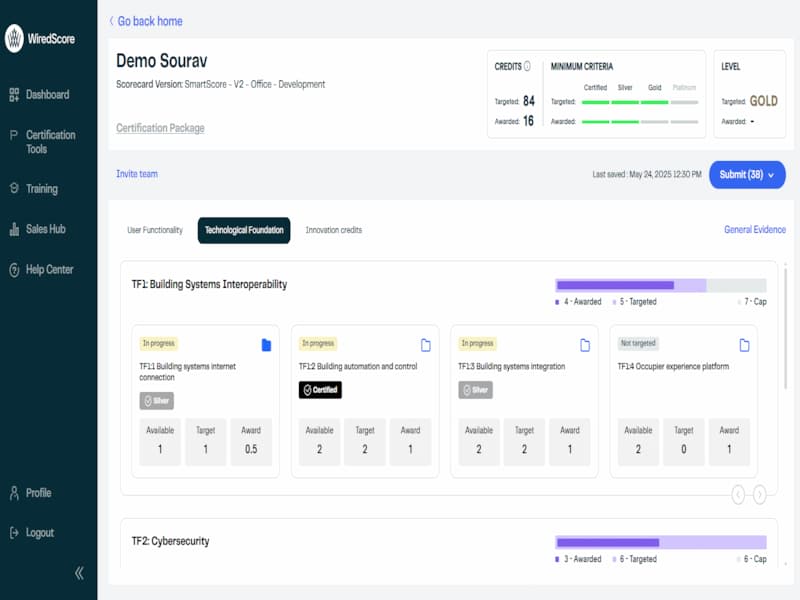Switch to the User Functionality tab
This screenshot has width=800, height=600.
155,230
